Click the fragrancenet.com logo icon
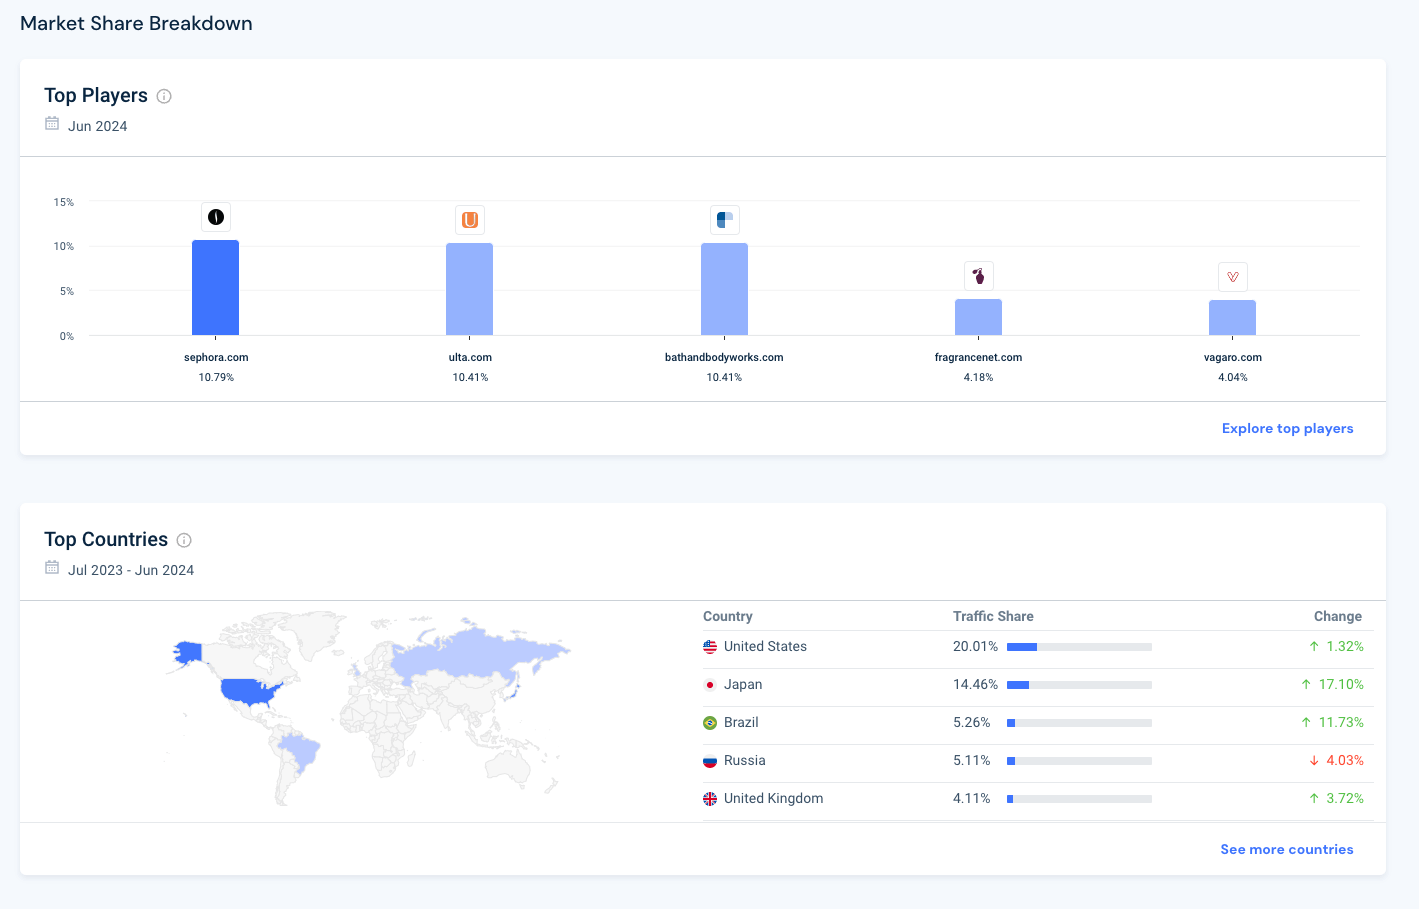The height and width of the screenshot is (909, 1419). [979, 276]
